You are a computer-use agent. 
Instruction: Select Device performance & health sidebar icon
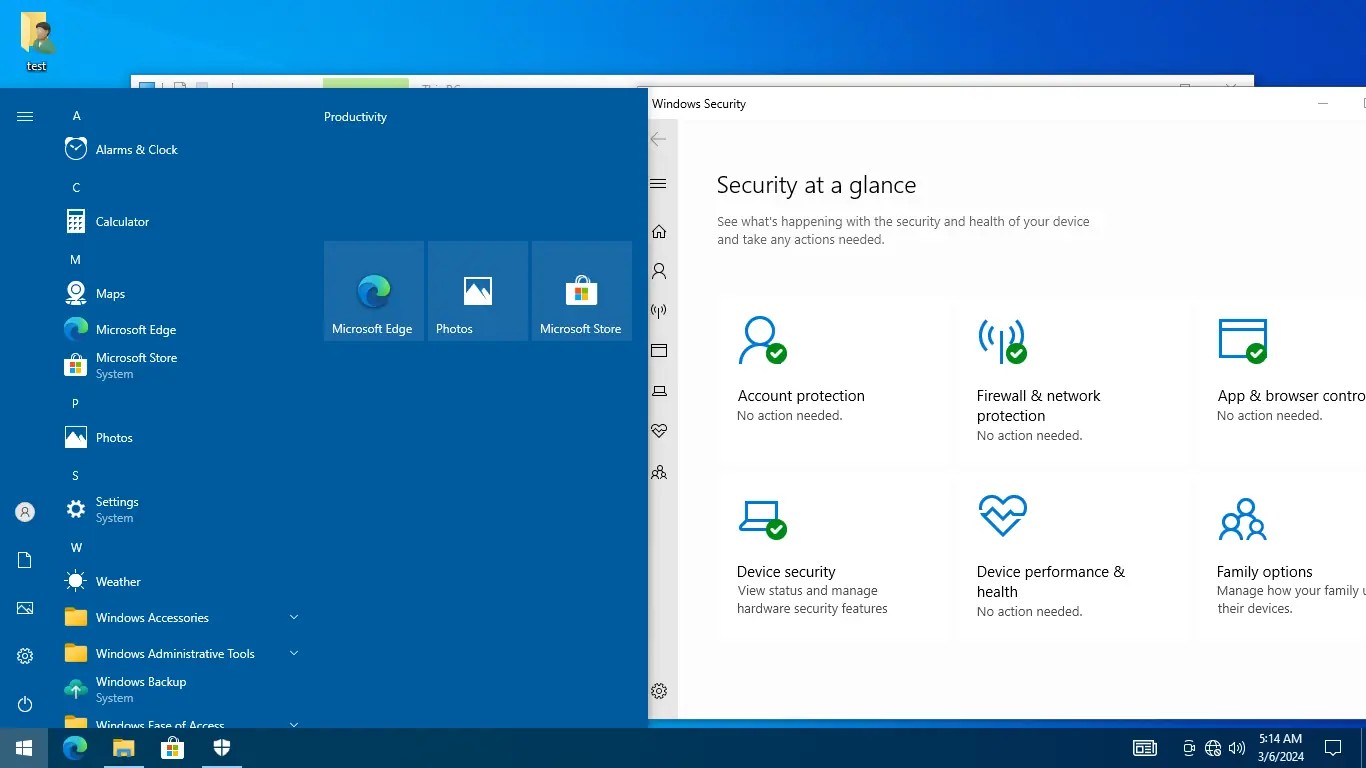659,431
